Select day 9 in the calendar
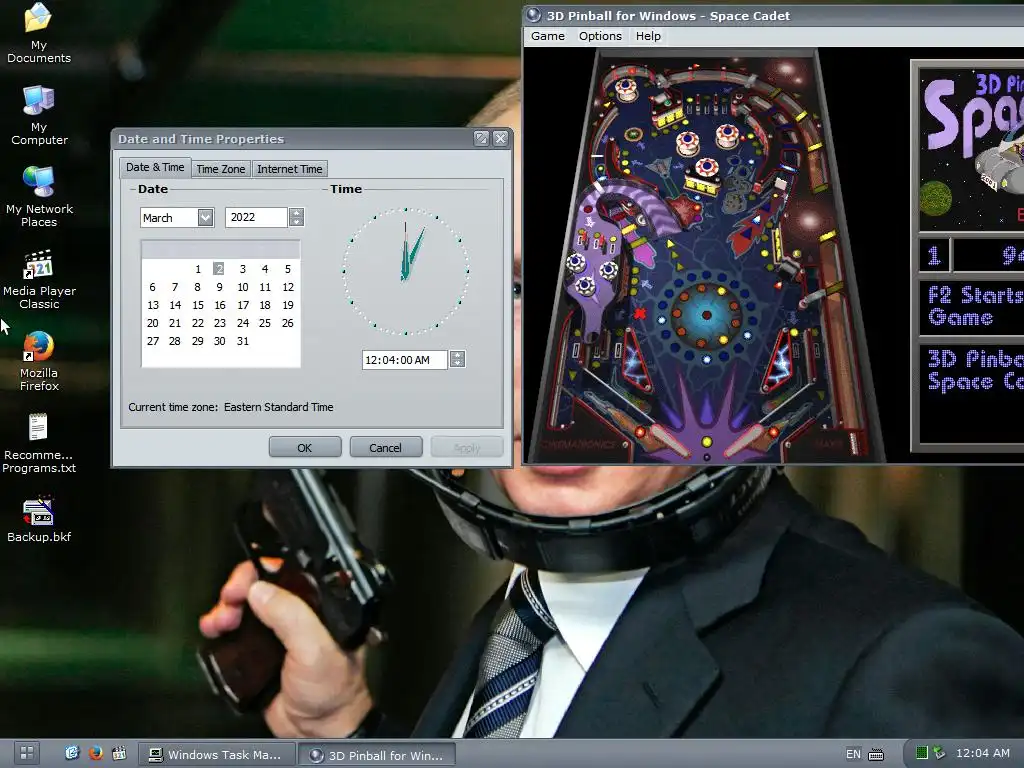The width and height of the screenshot is (1024, 768). (x=219, y=287)
